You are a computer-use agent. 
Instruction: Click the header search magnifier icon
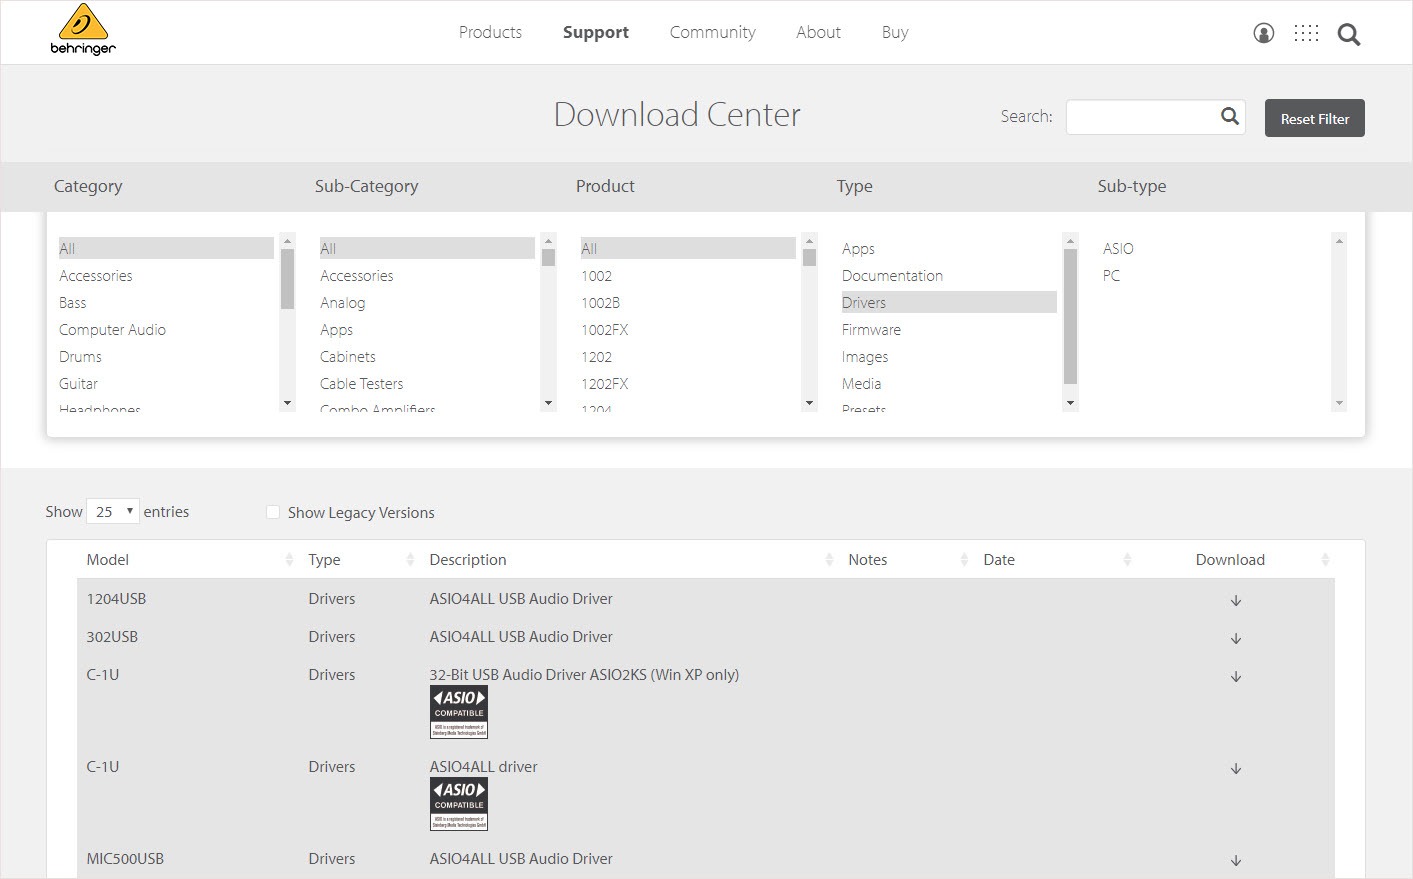(1349, 35)
